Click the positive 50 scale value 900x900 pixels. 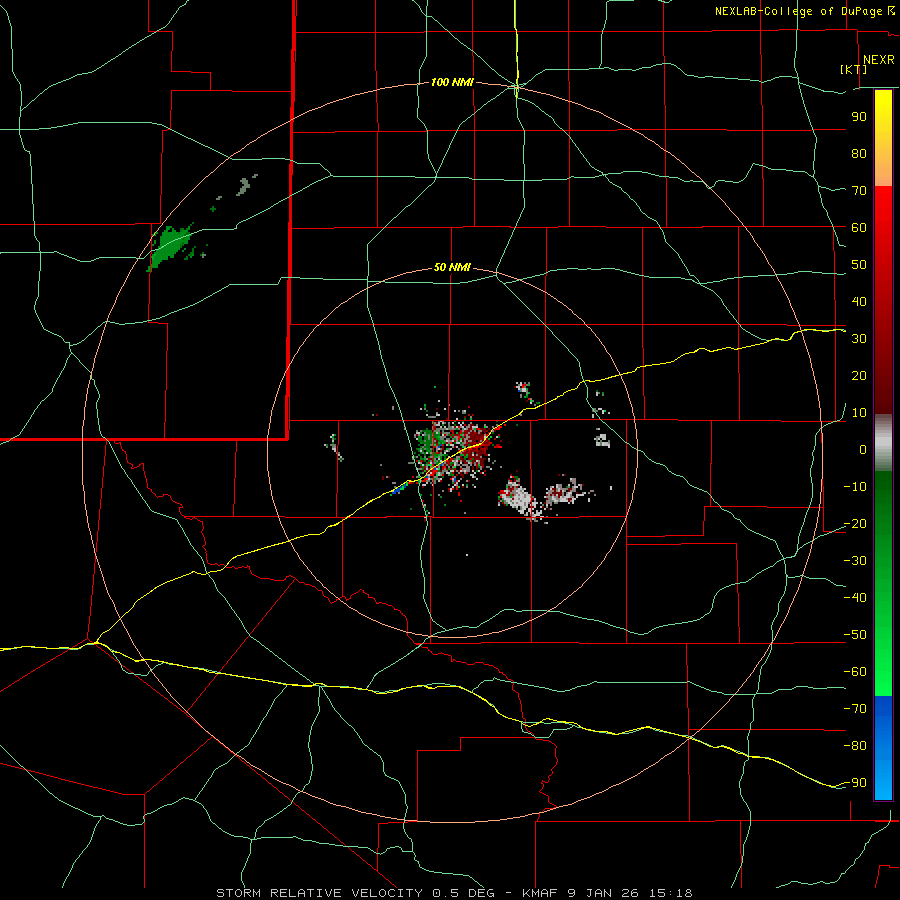click(x=859, y=265)
